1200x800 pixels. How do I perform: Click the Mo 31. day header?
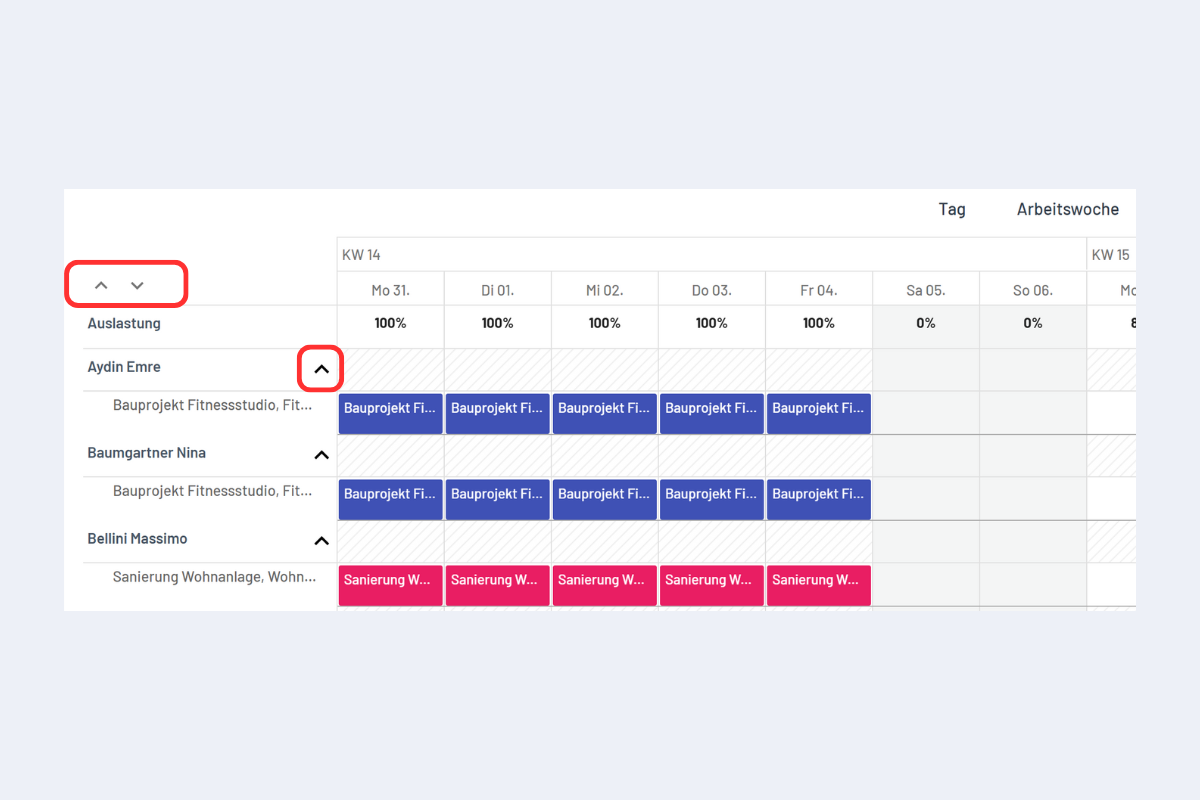coord(390,291)
